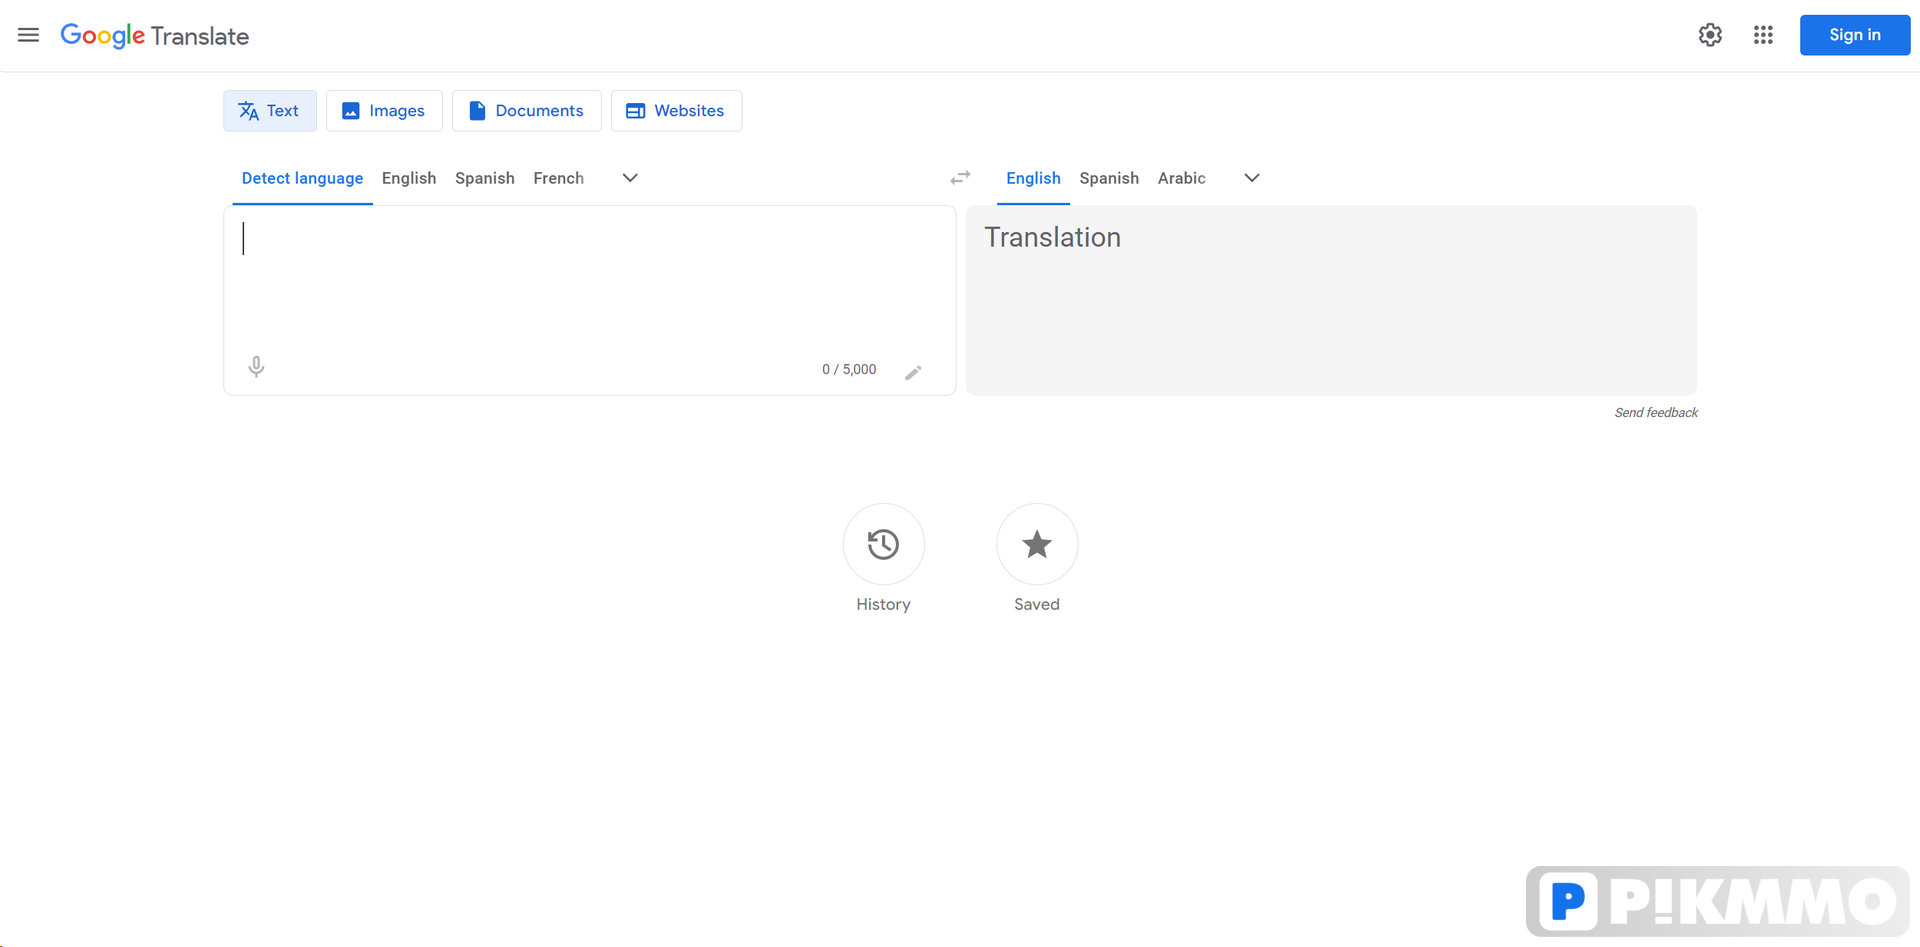The image size is (1920, 947).
Task: Switch to Websites translation mode
Action: tap(676, 111)
